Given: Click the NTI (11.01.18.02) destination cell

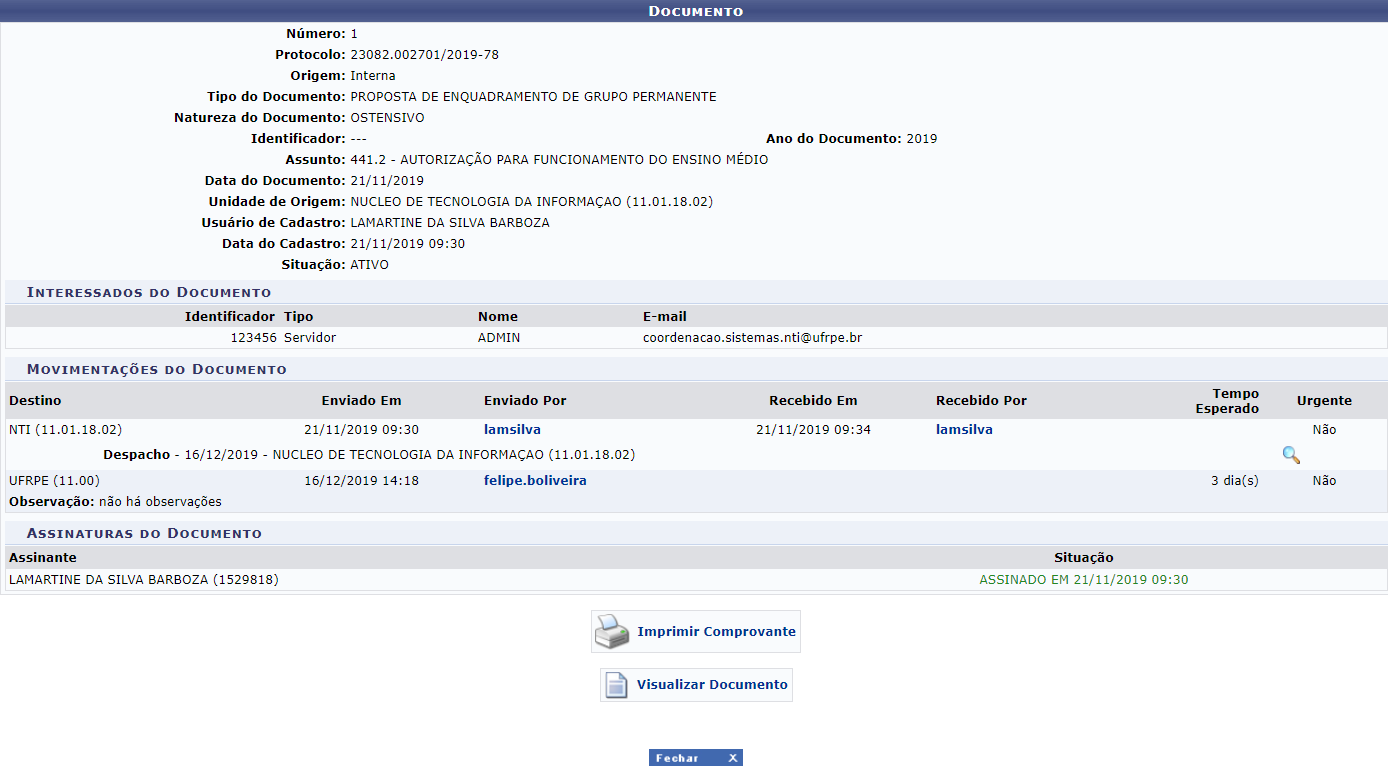Looking at the screenshot, I should (65, 430).
